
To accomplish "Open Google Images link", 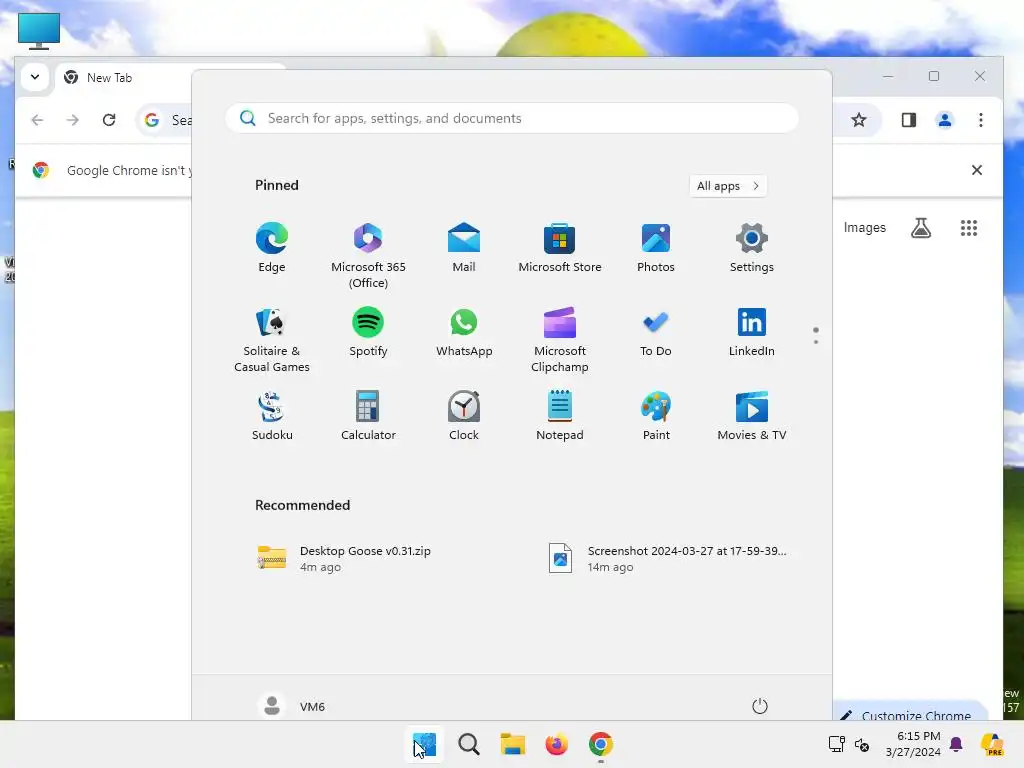I will [865, 228].
